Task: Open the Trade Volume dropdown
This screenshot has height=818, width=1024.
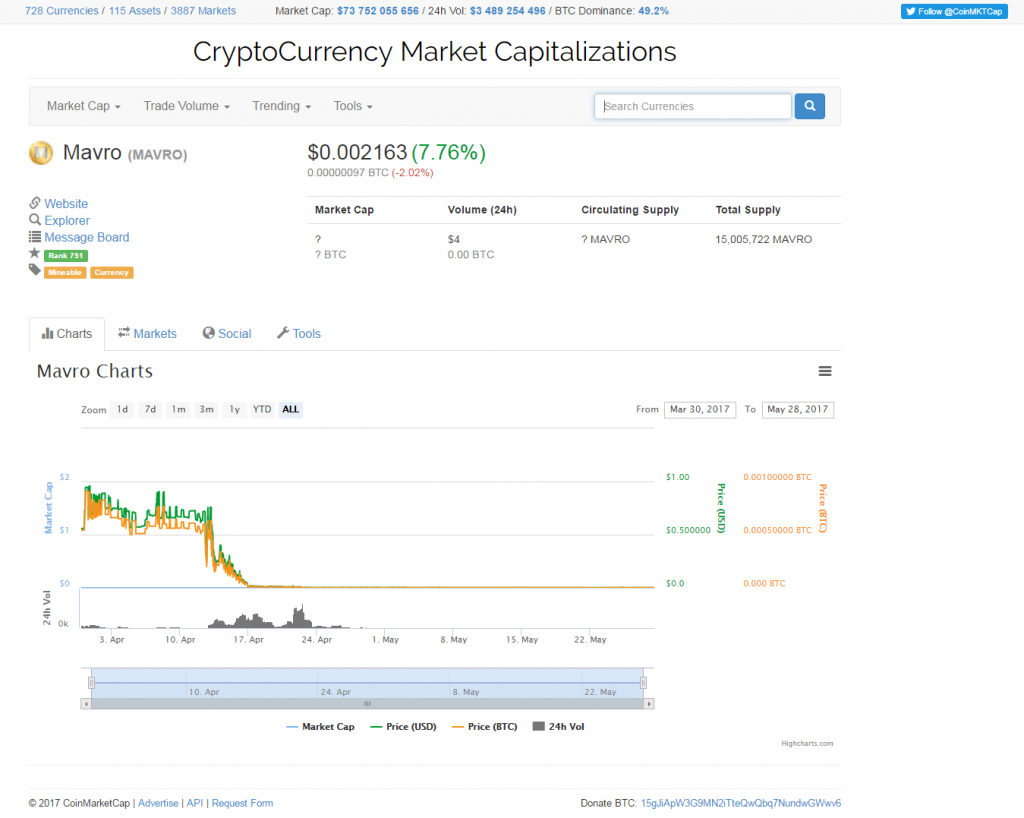Action: point(187,106)
